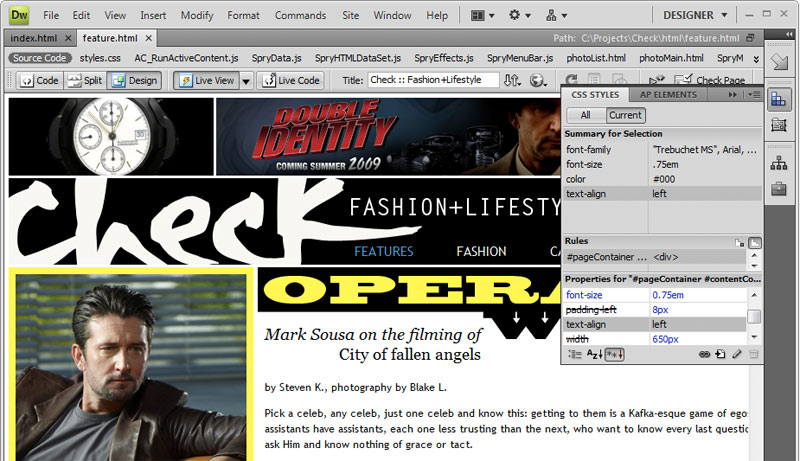Image resolution: width=800 pixels, height=461 pixels.
Task: Click the New CSS Rule icon
Action: [x=720, y=354]
